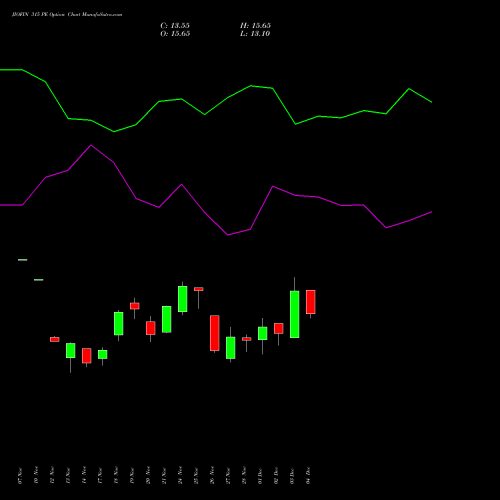This screenshot has width=500, height=500.
Task: Select the red candle for 04 Dec
Action: 311,302
